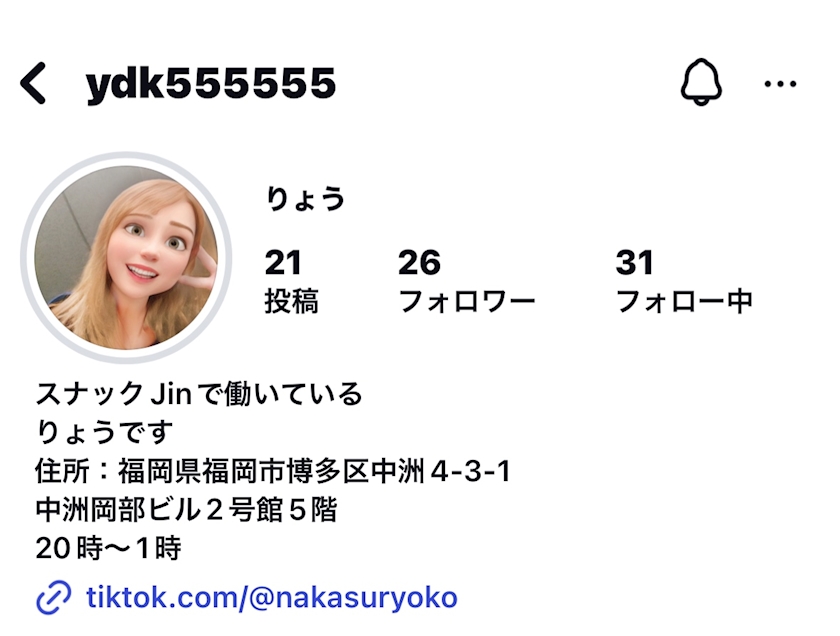Image resolution: width=840 pixels, height=636 pixels.
Task: Open the 31 following count
Action: [x=634, y=263]
